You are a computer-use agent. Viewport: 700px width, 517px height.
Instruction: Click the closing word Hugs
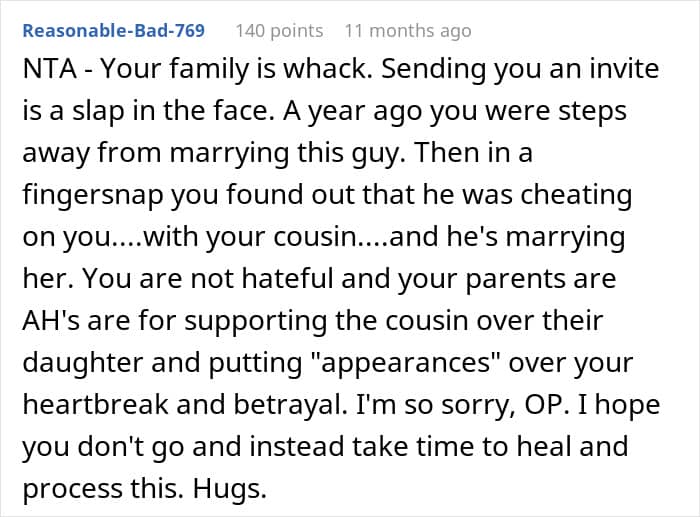pyautogui.click(x=229, y=490)
